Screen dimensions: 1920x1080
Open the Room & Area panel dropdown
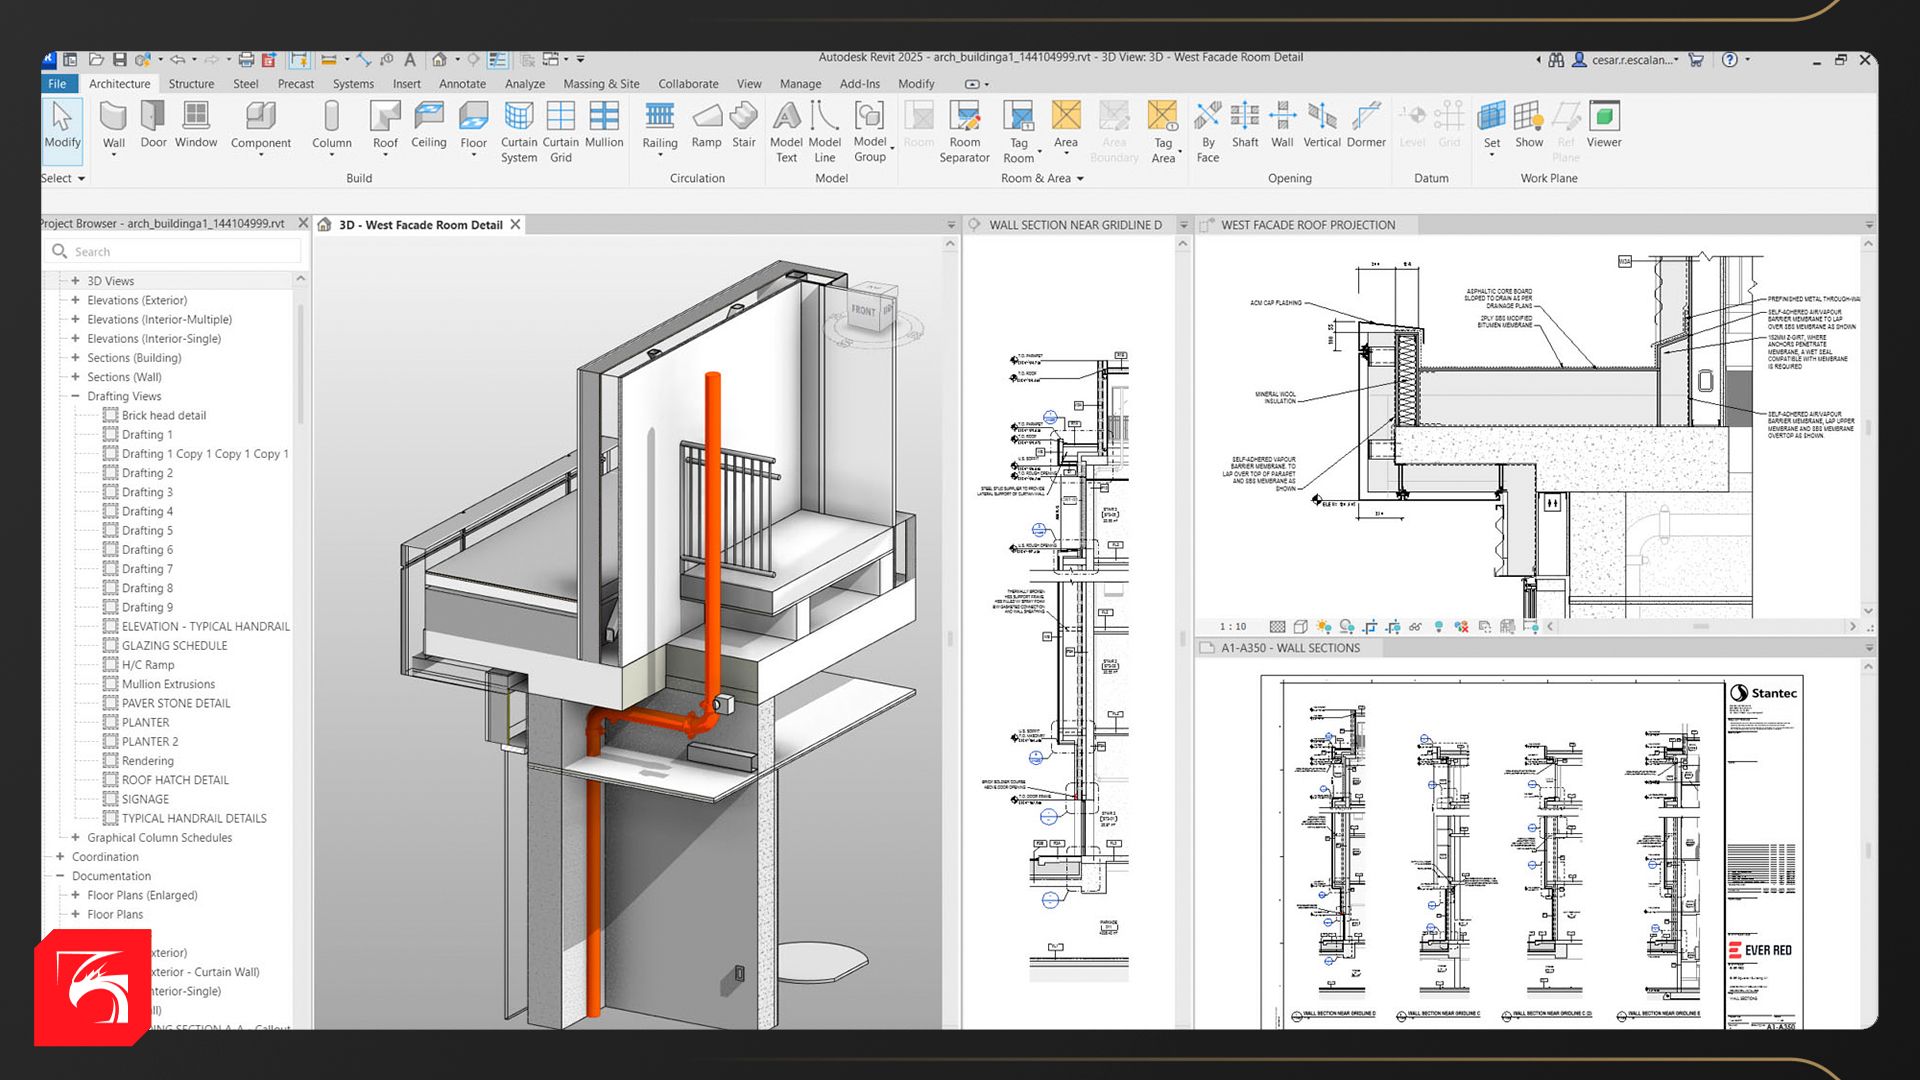pyautogui.click(x=1042, y=179)
